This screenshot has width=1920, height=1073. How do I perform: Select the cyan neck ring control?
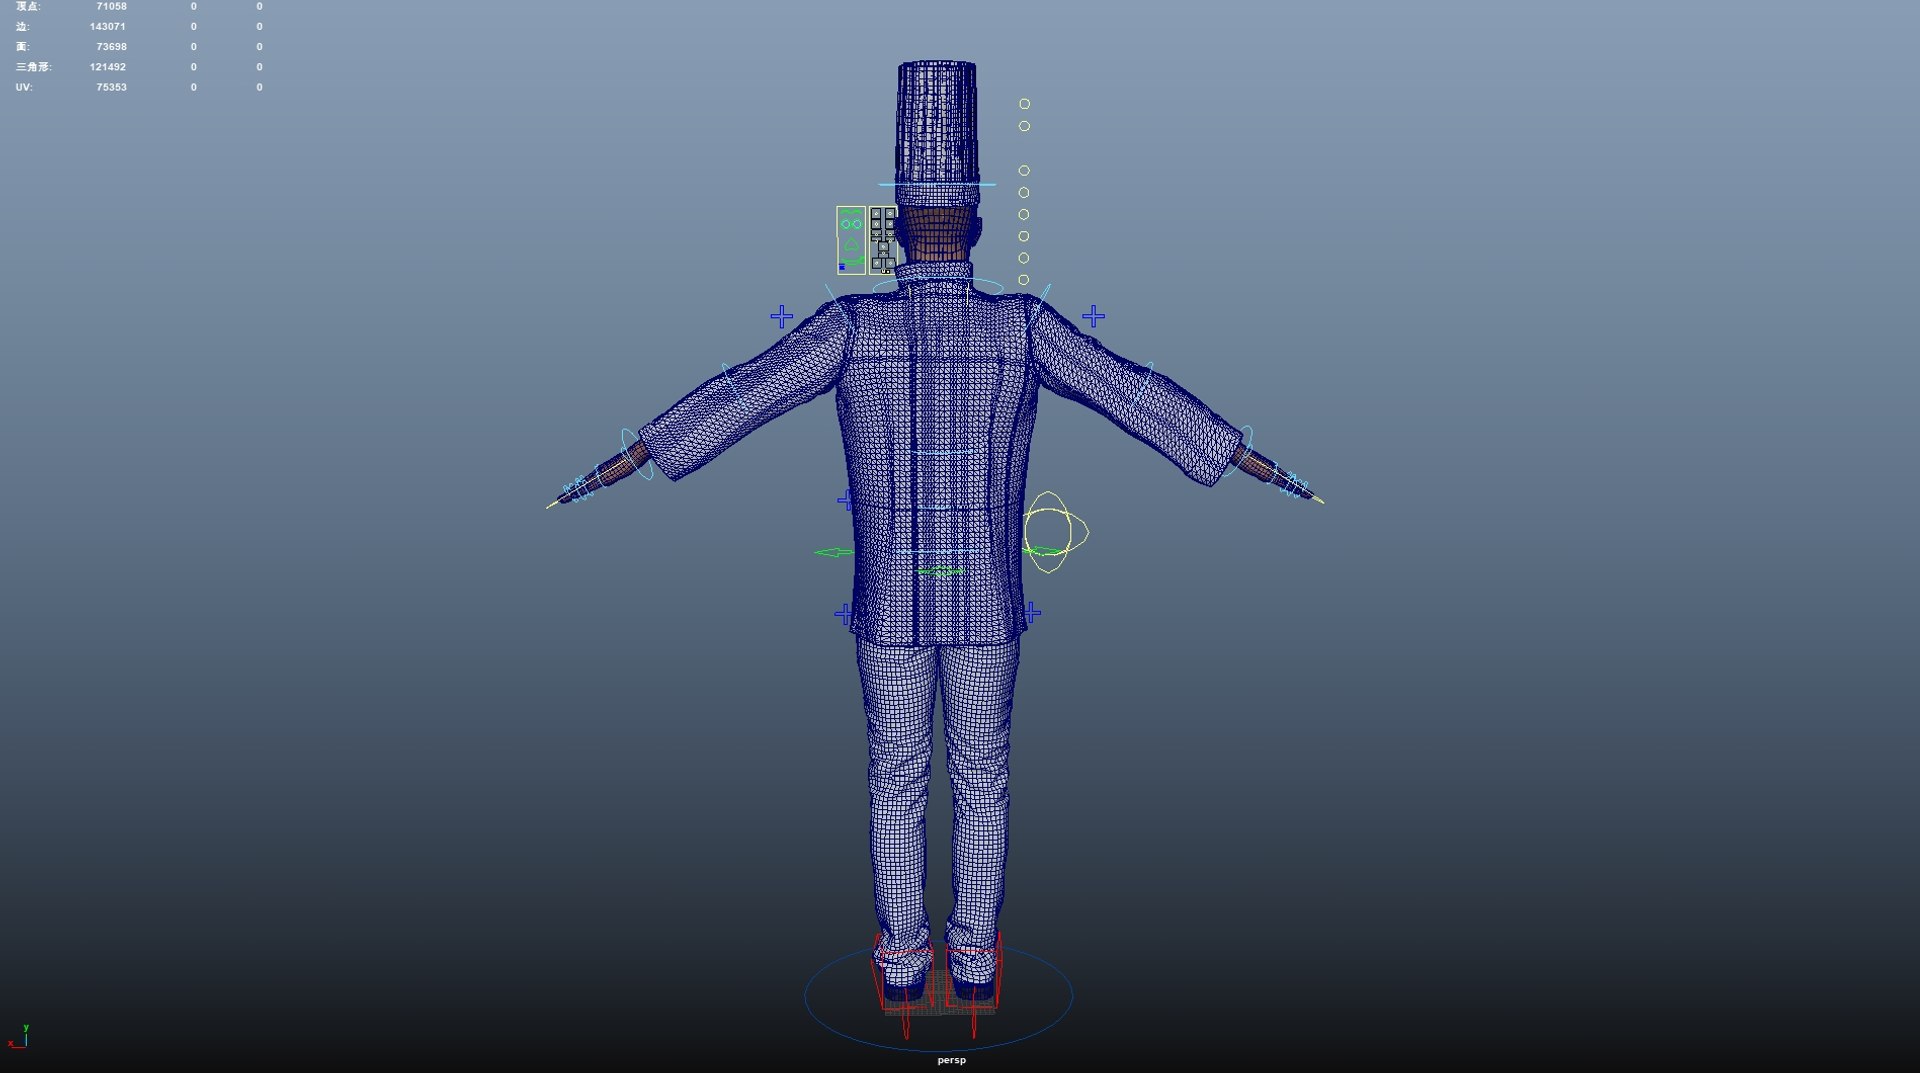point(938,287)
